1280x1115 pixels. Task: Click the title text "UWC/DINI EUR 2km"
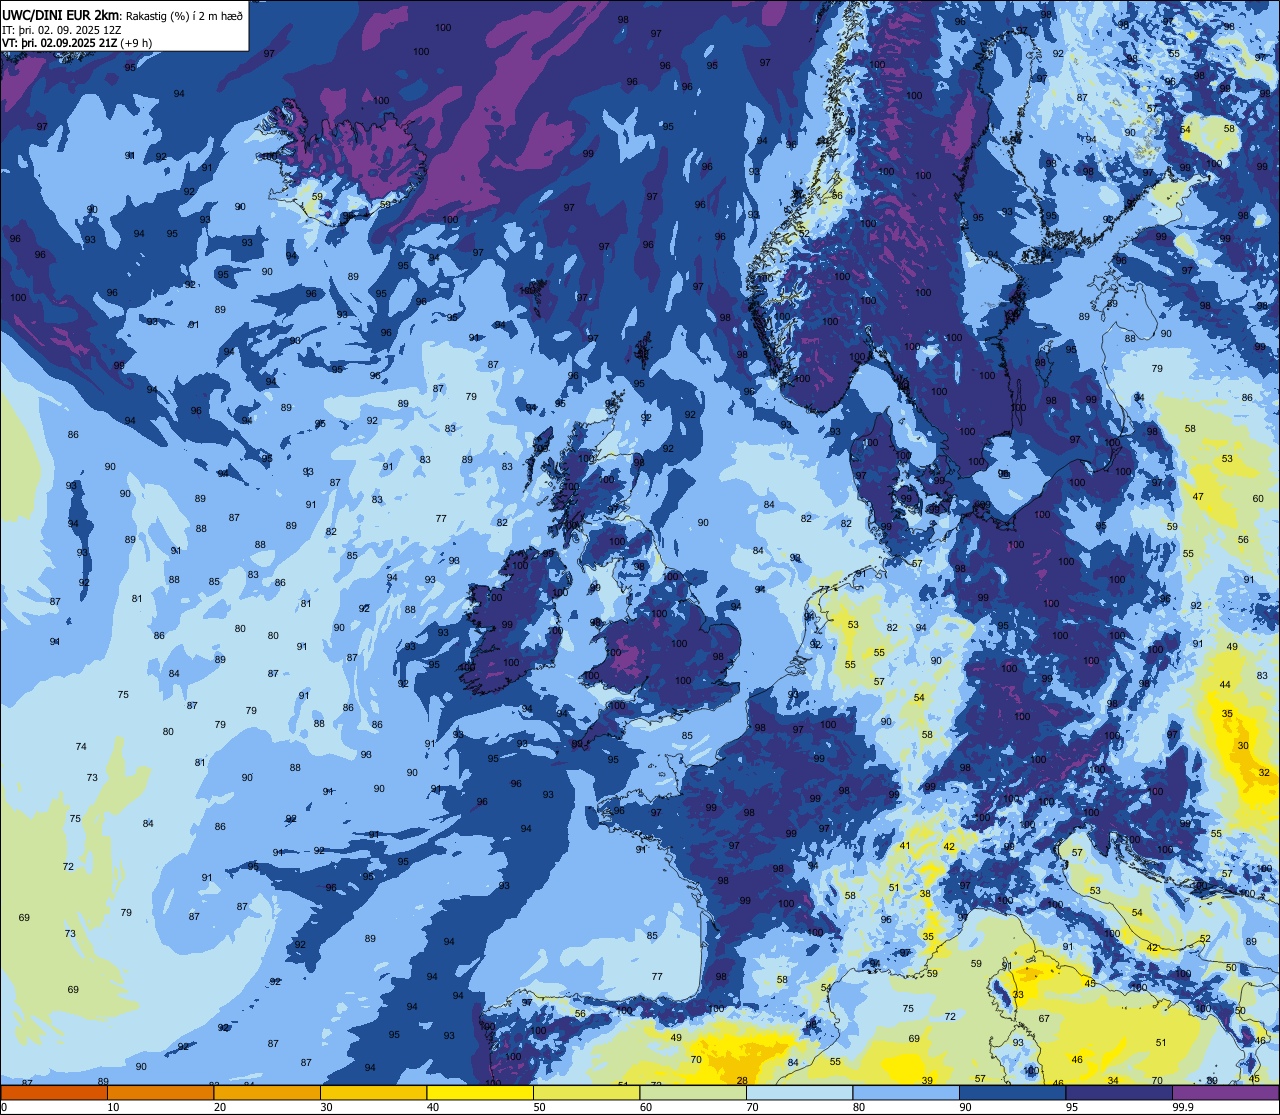60,14
